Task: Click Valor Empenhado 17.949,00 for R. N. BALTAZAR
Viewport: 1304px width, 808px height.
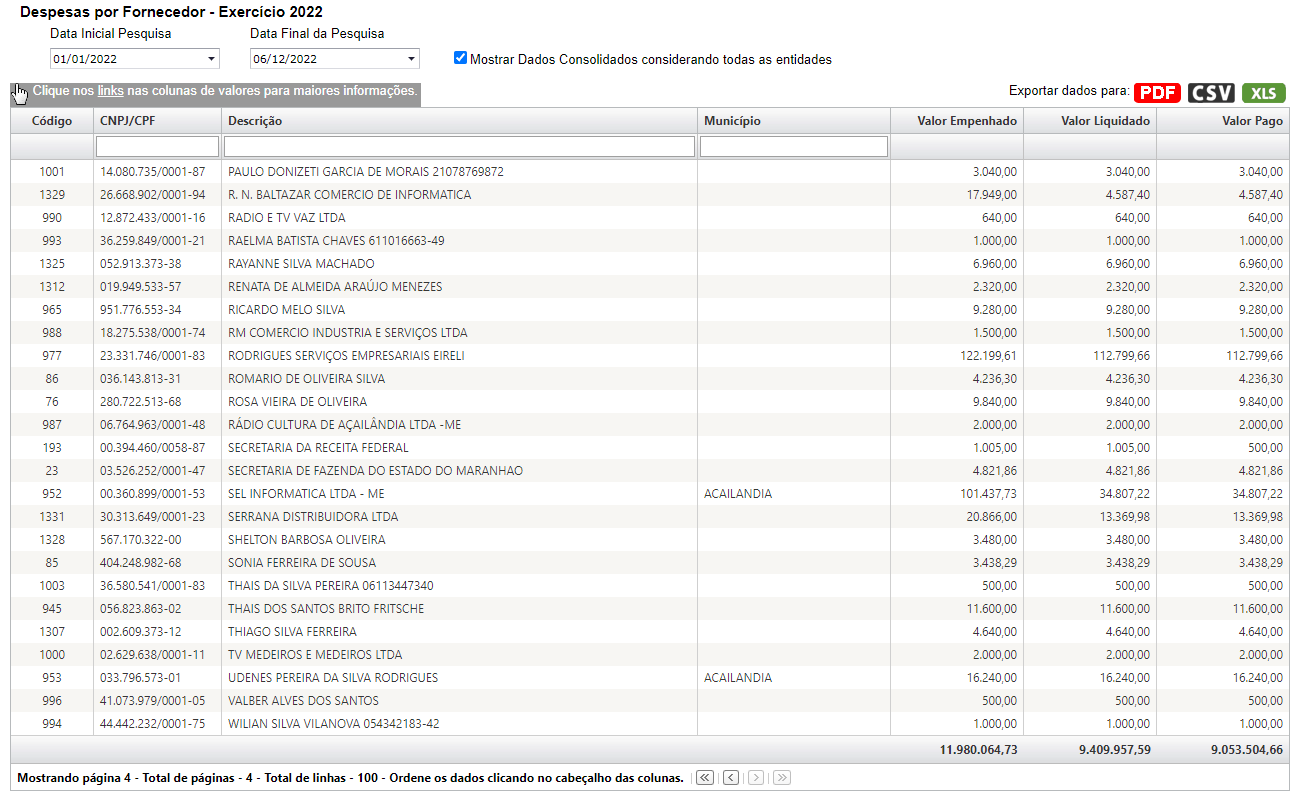Action: click(x=992, y=195)
